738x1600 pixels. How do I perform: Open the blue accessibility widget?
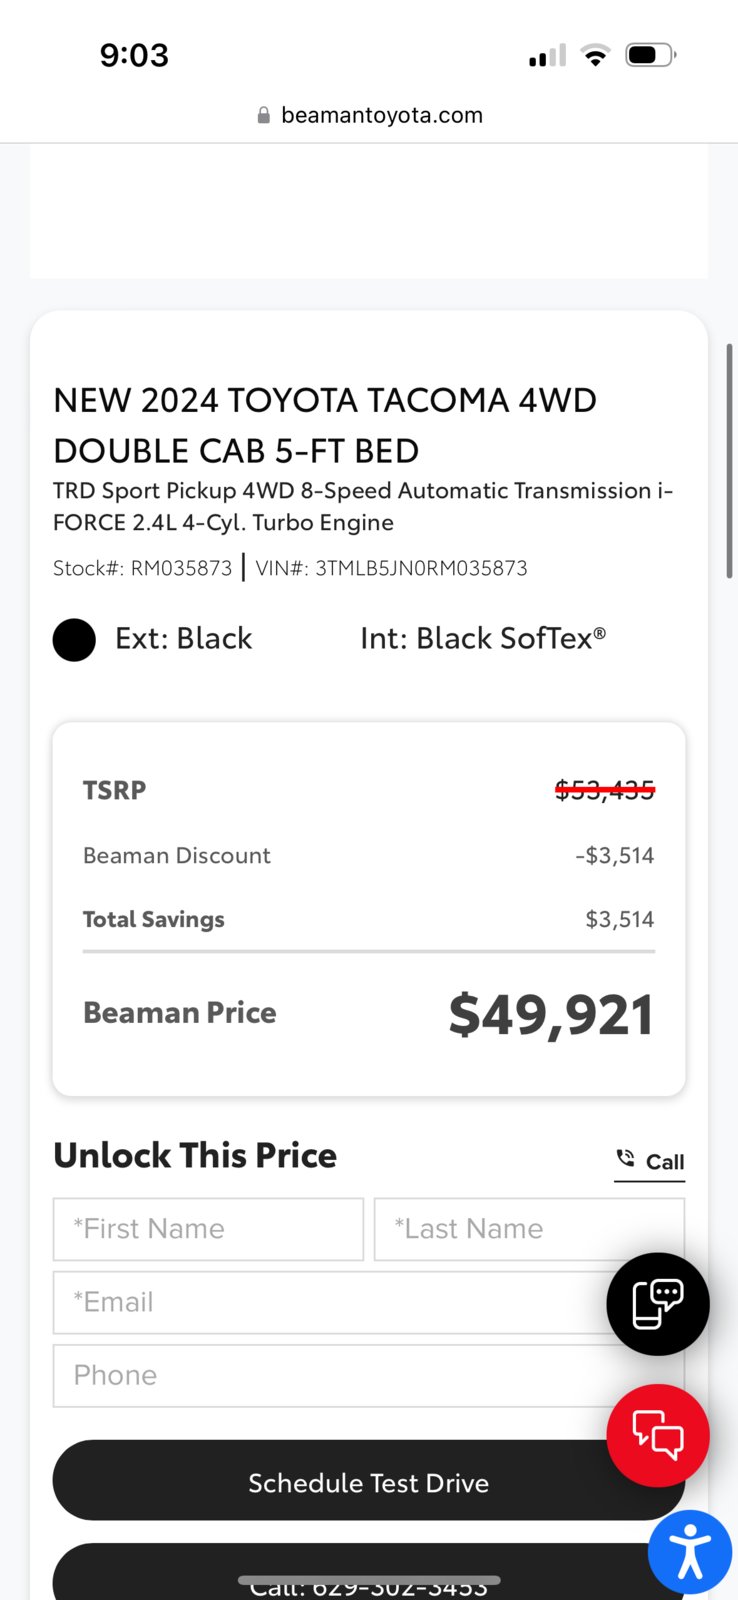[690, 1552]
